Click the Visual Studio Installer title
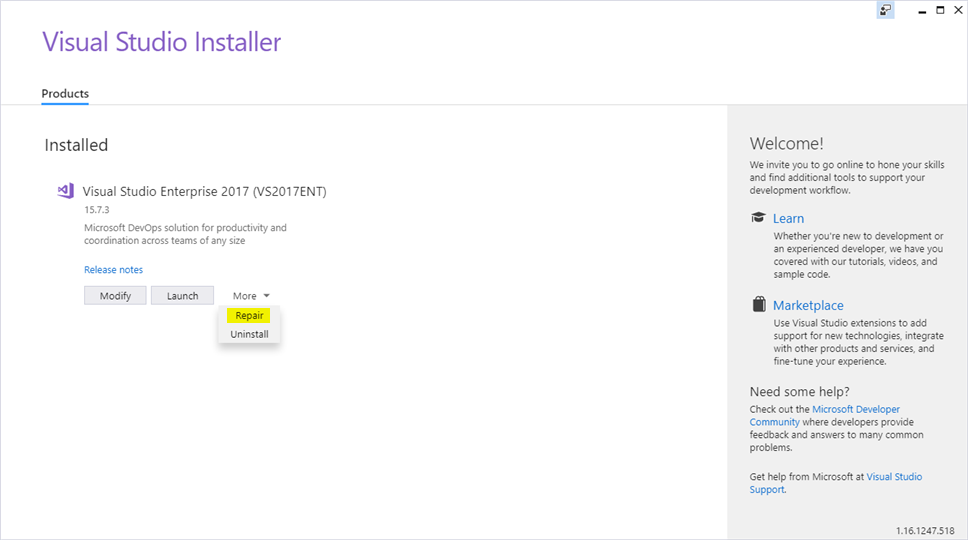The image size is (968, 540). (162, 42)
